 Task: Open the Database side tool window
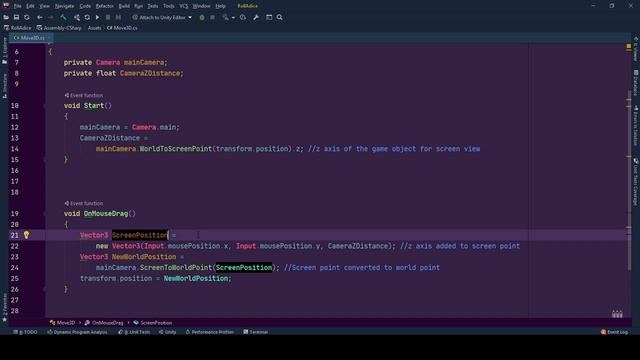636,82
